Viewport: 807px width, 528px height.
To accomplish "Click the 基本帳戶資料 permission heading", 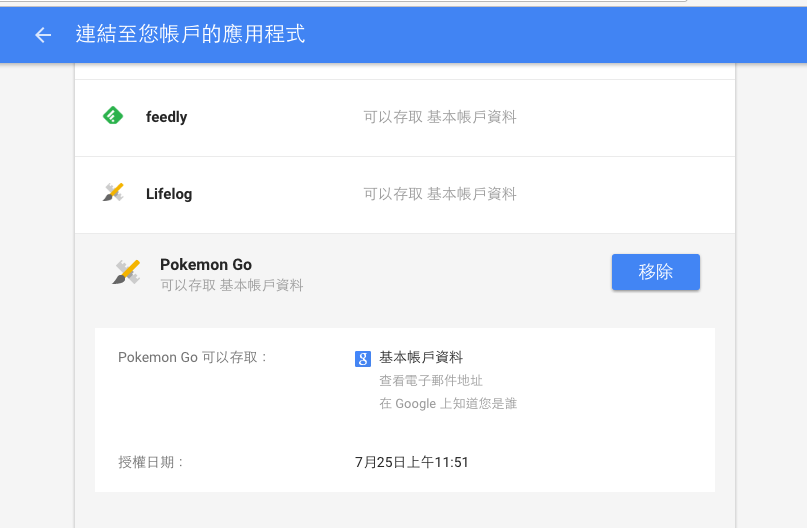I will click(x=421, y=357).
